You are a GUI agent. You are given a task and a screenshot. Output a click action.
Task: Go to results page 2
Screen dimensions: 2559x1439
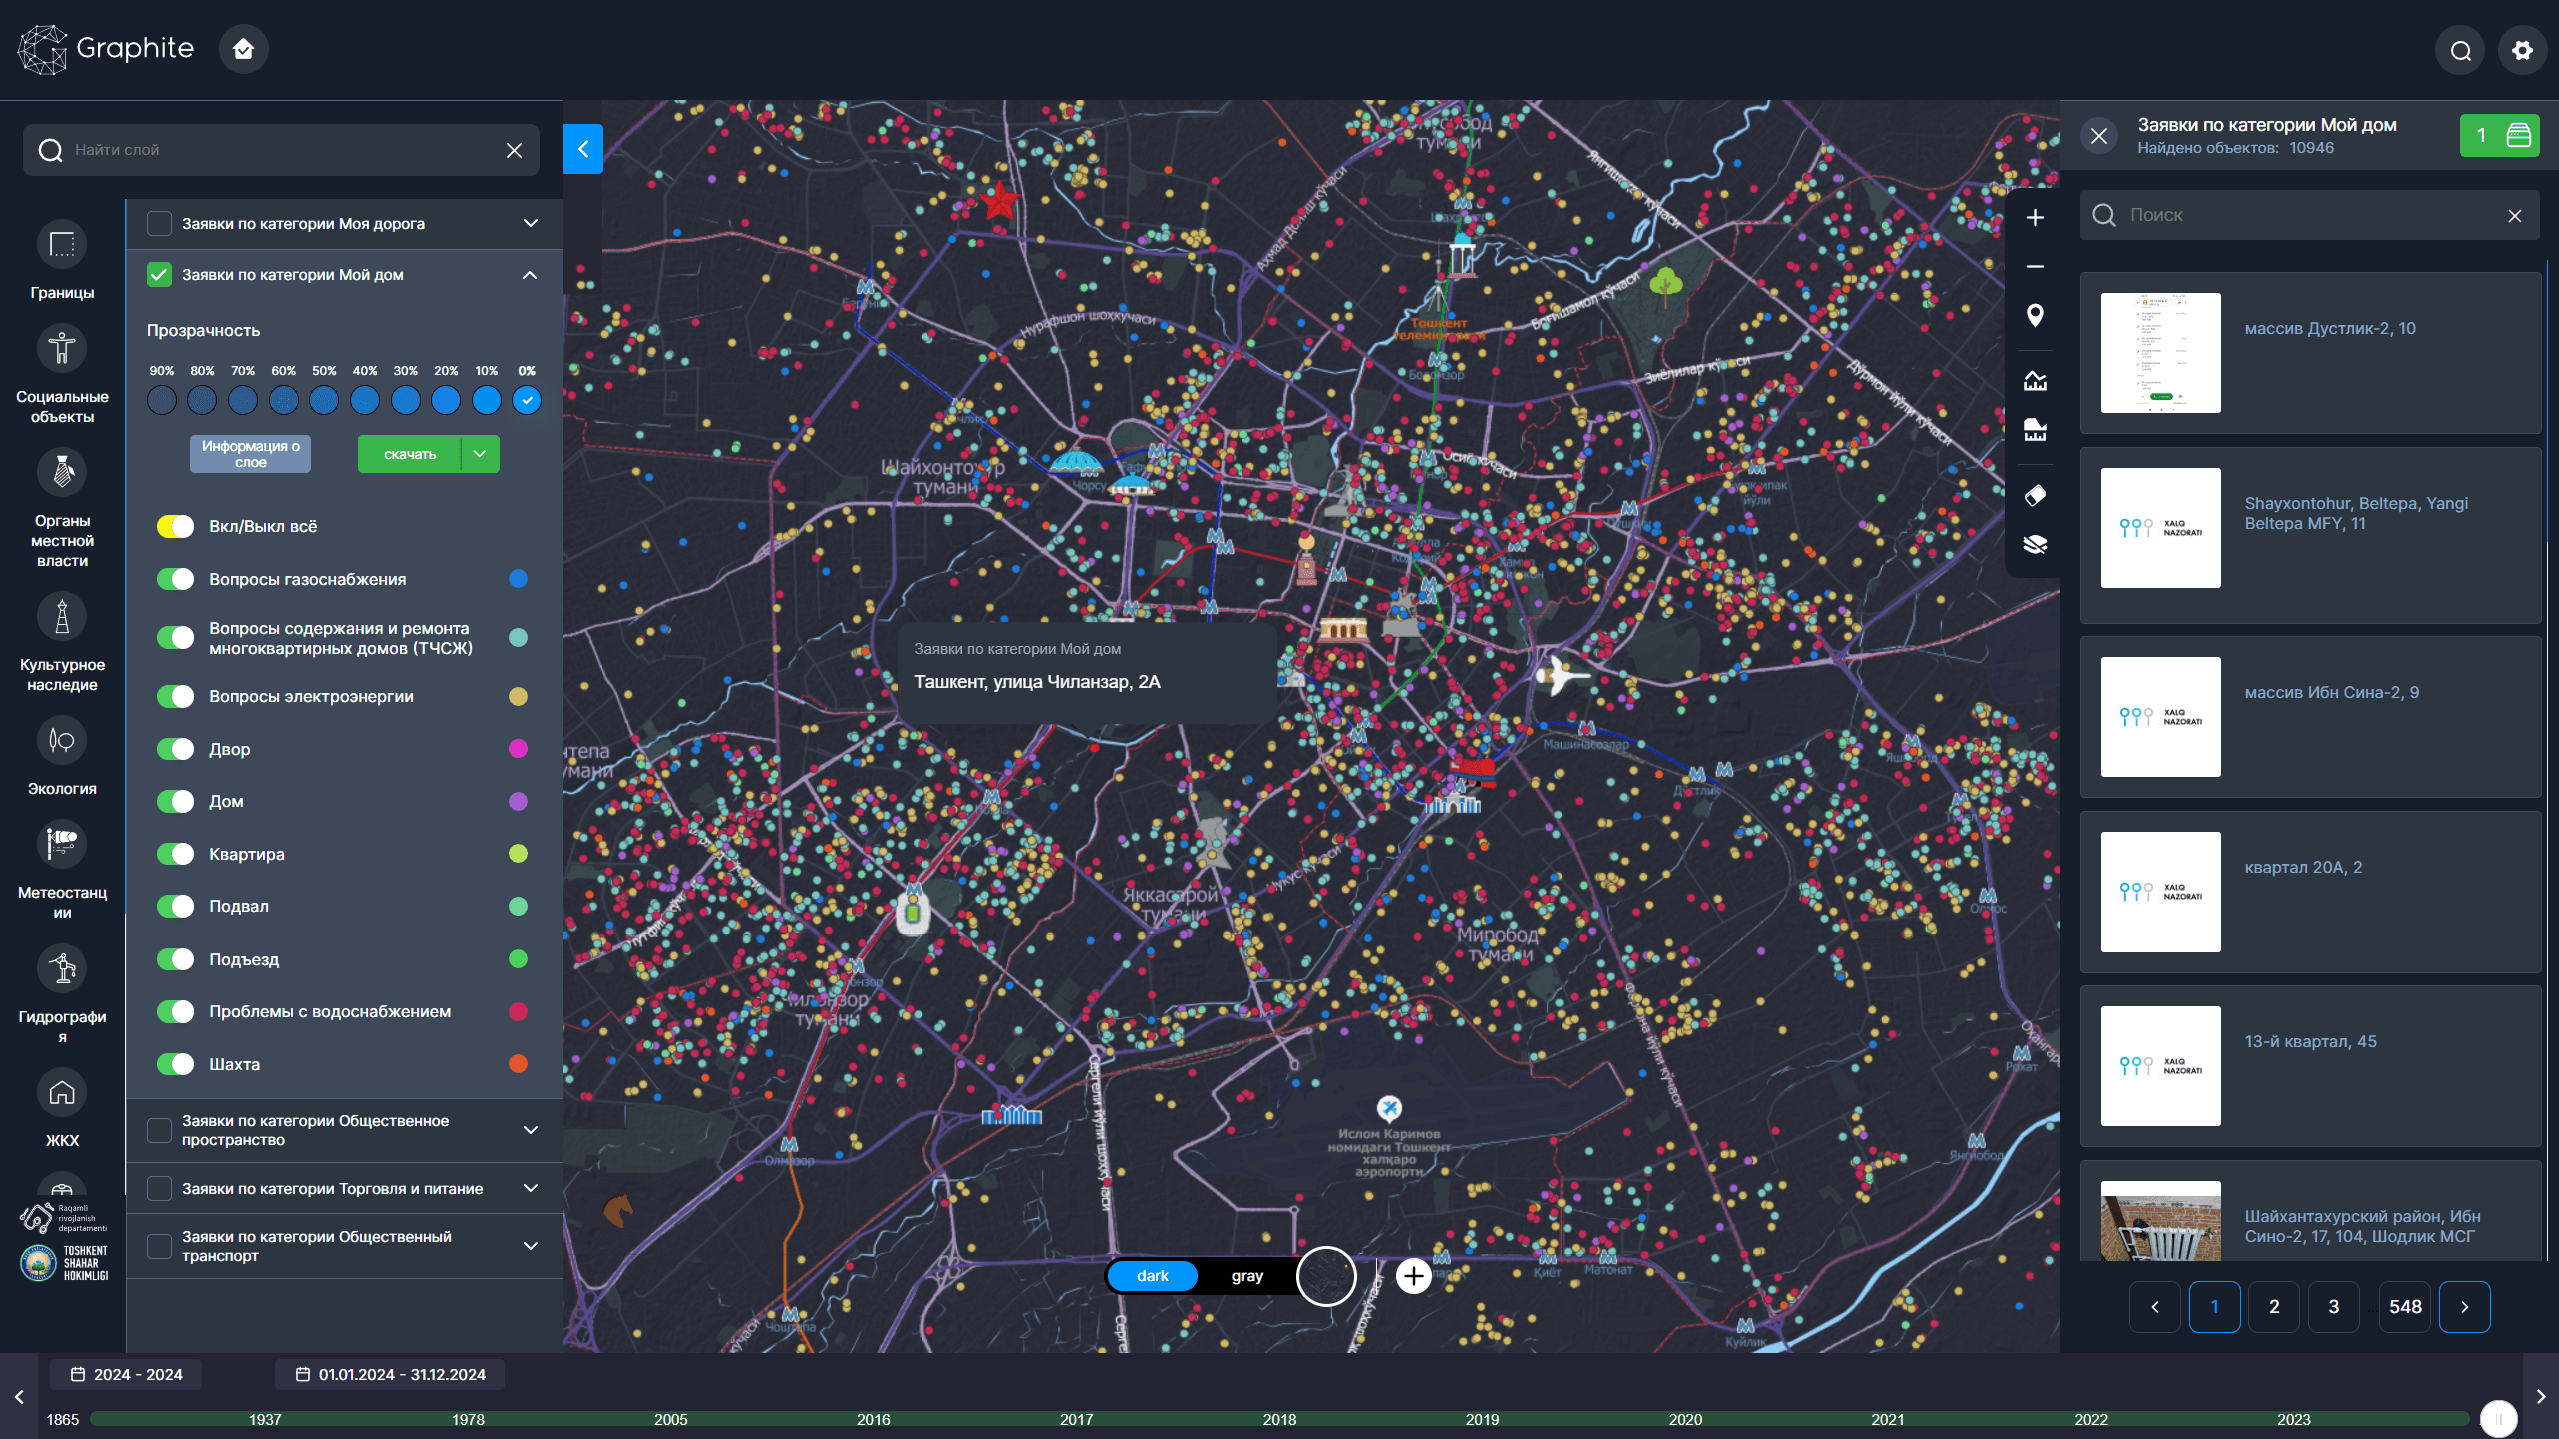2274,1307
